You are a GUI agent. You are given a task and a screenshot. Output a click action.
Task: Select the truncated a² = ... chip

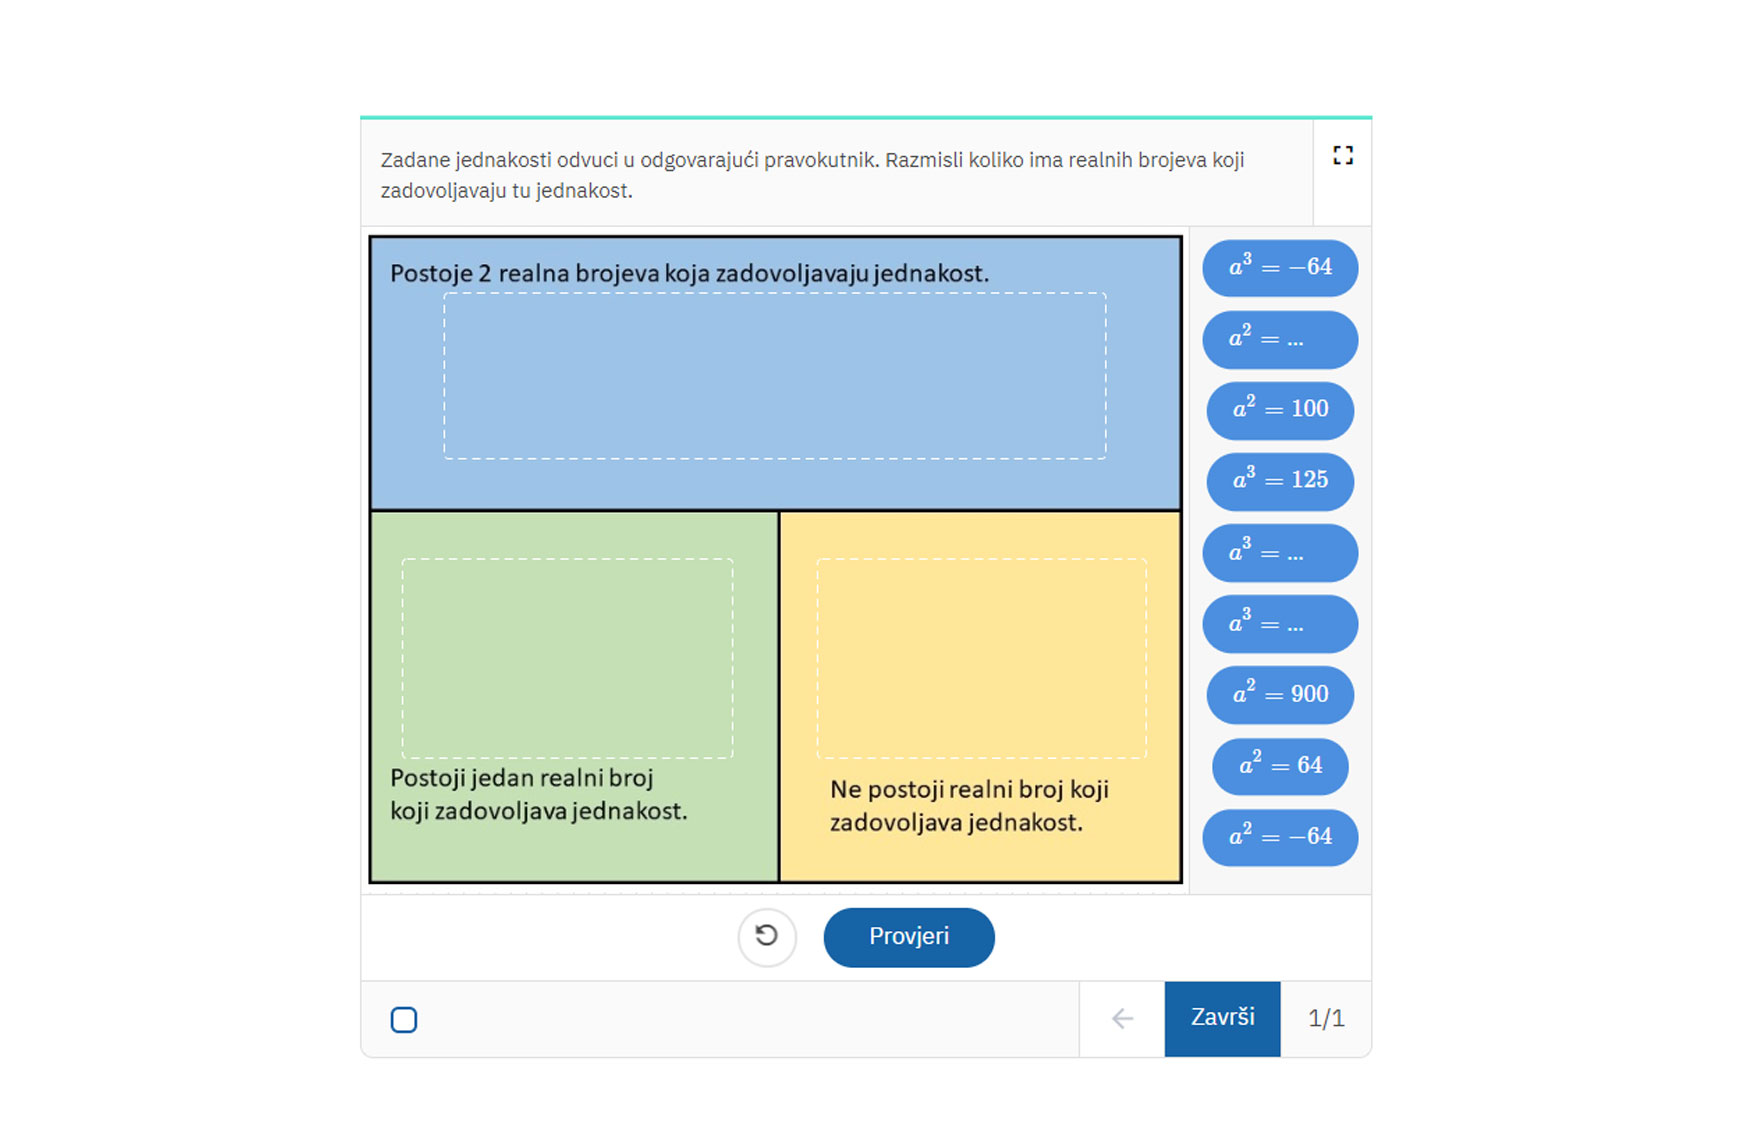[x=1280, y=339]
